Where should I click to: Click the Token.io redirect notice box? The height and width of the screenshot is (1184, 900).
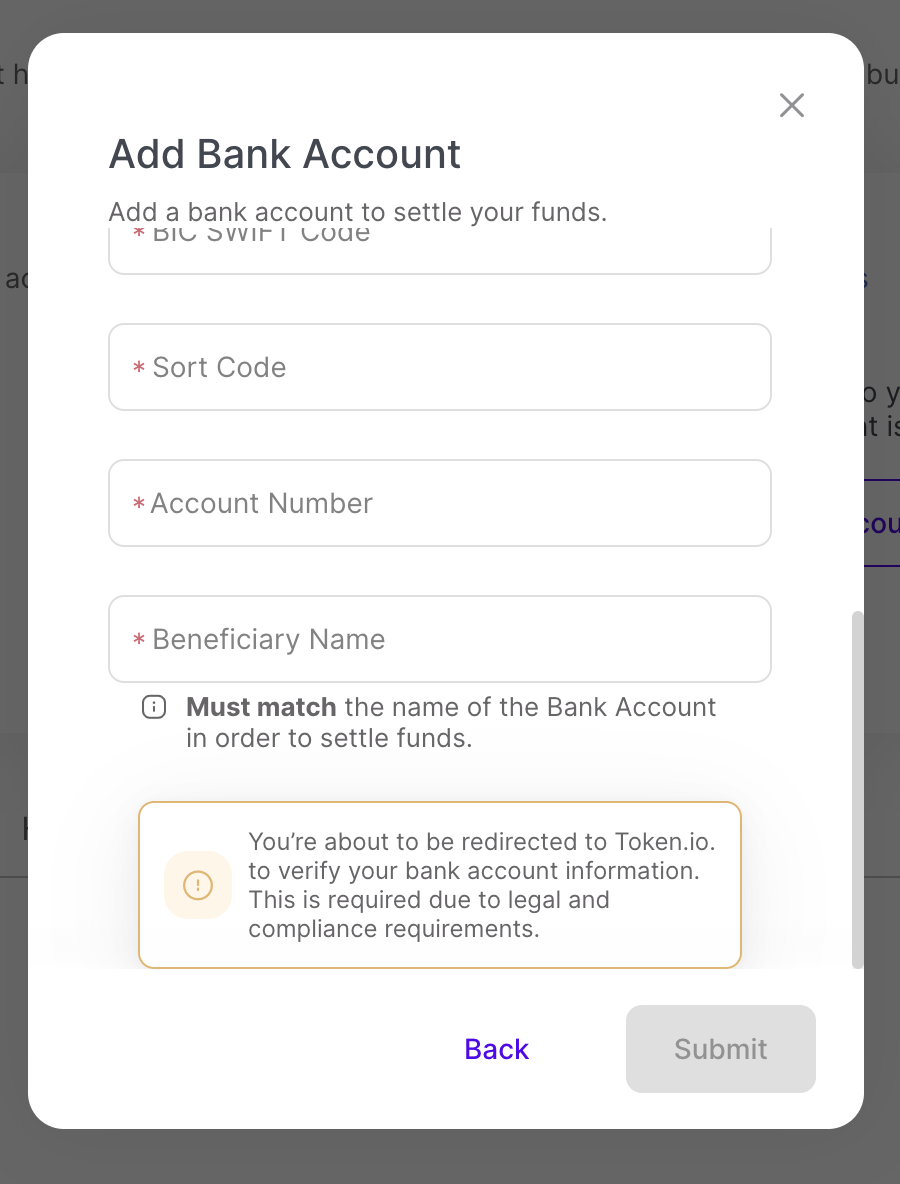pos(440,885)
